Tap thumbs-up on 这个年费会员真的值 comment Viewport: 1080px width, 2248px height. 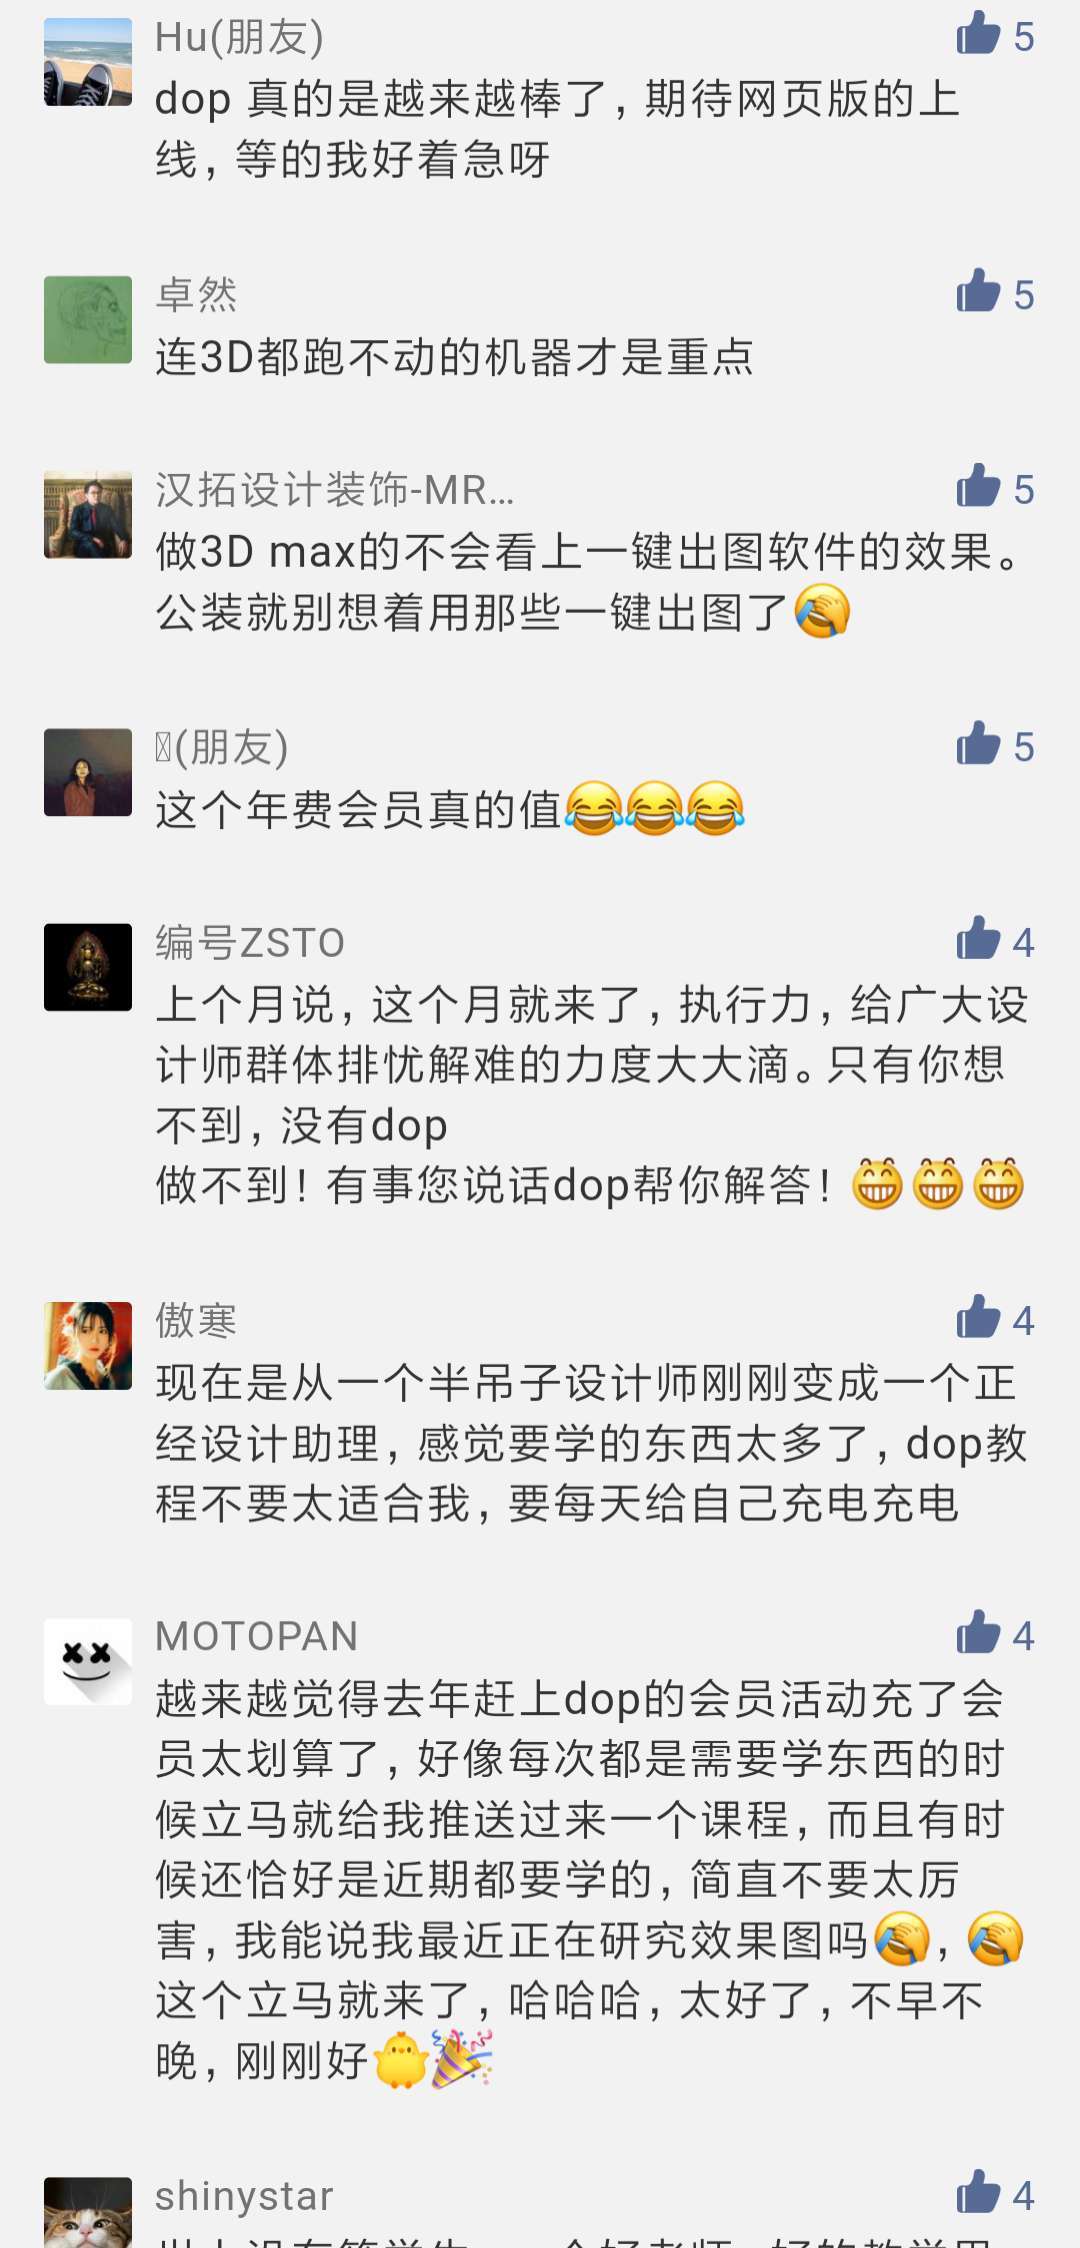coord(978,744)
